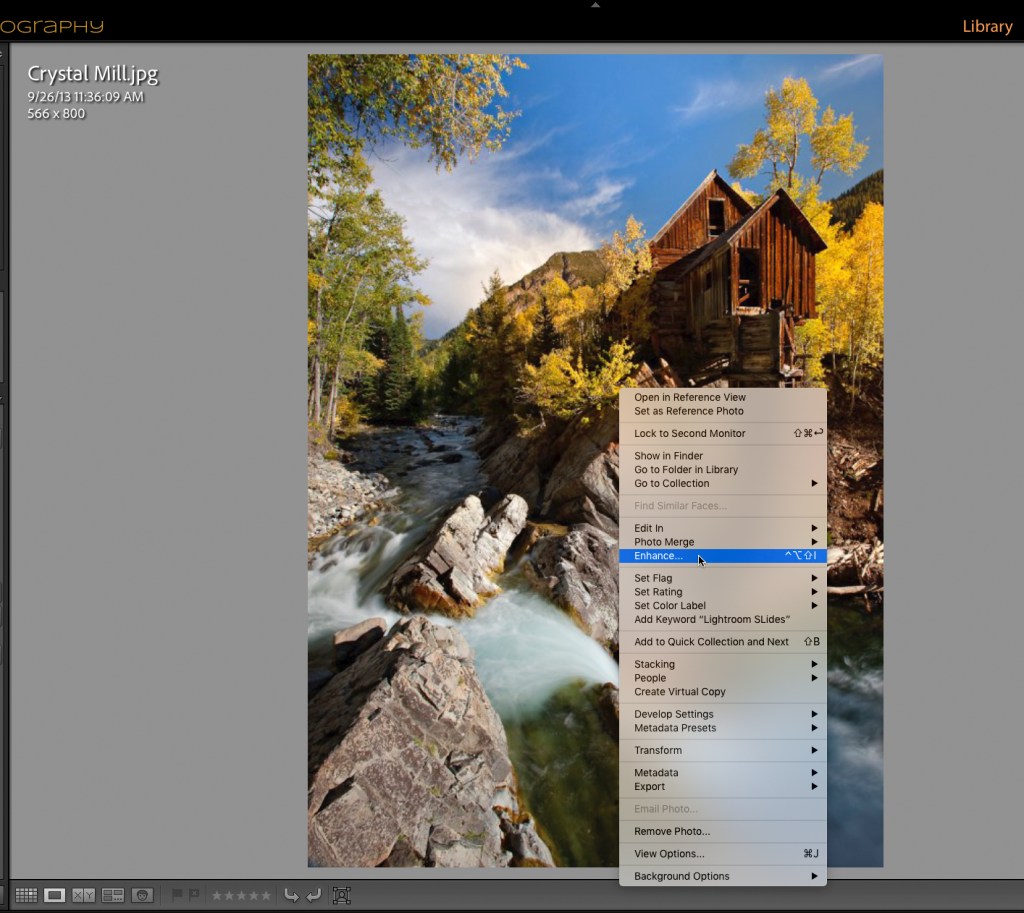This screenshot has width=1024, height=913.
Task: Open the Library module
Action: [987, 27]
